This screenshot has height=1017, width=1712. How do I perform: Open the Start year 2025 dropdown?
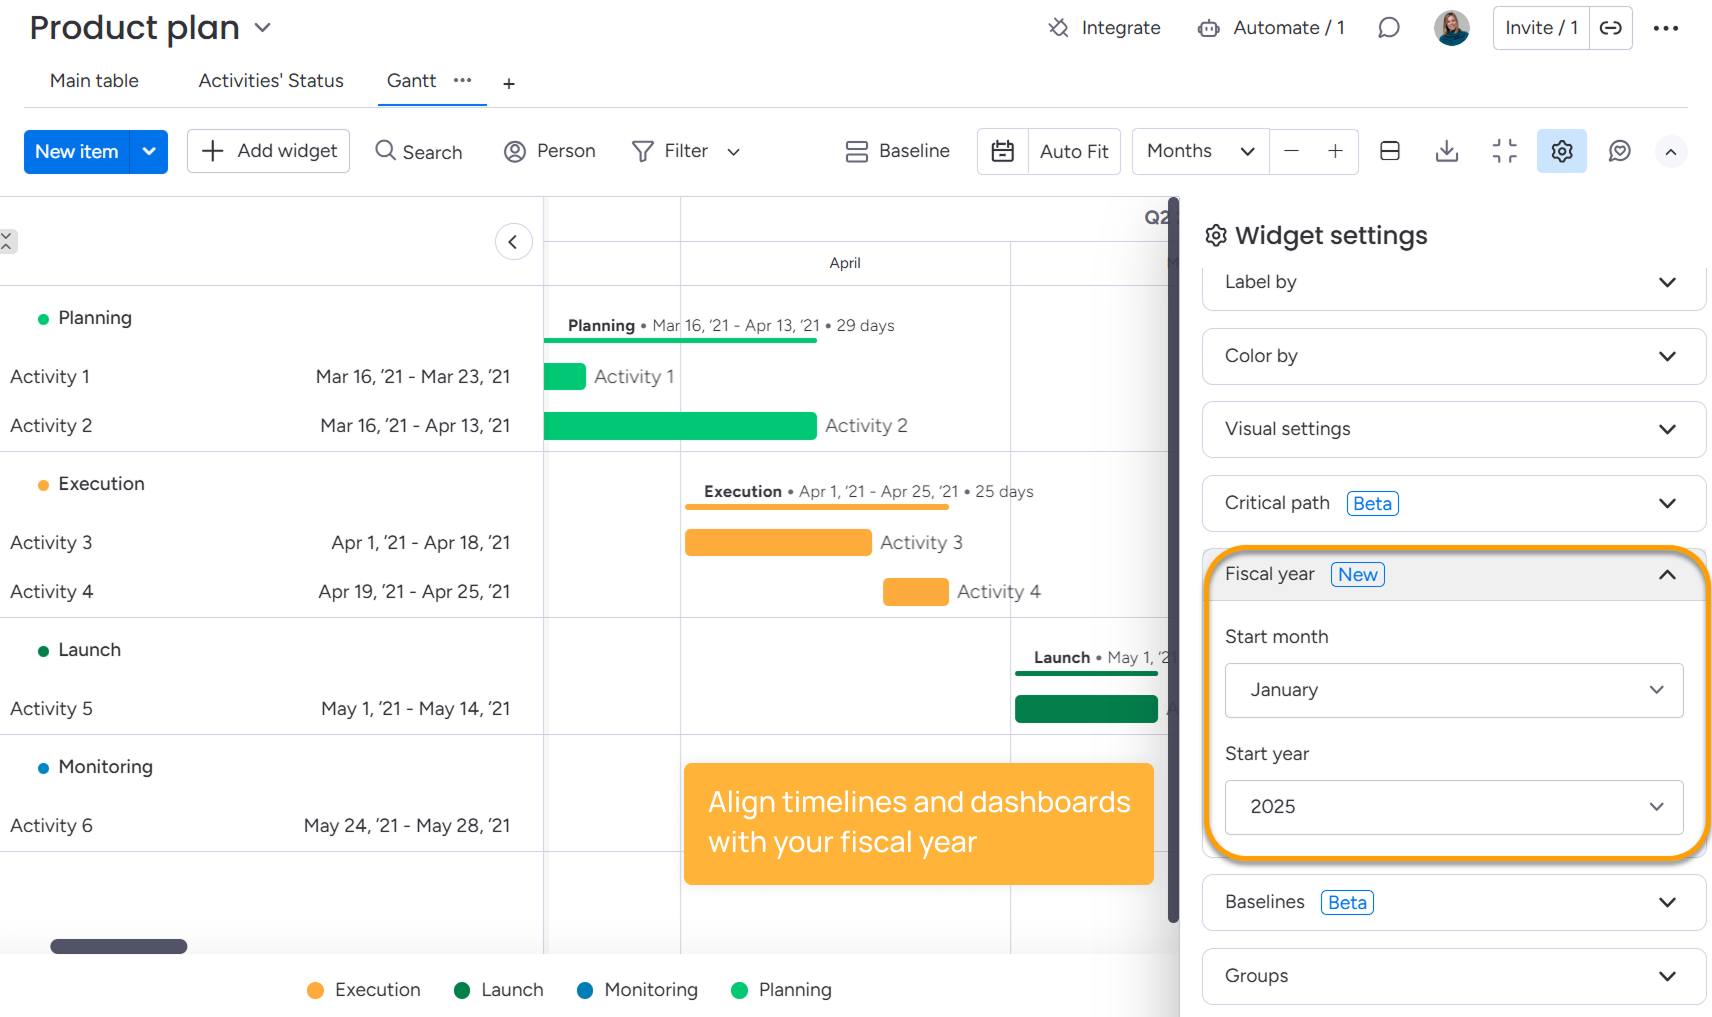(x=1453, y=807)
